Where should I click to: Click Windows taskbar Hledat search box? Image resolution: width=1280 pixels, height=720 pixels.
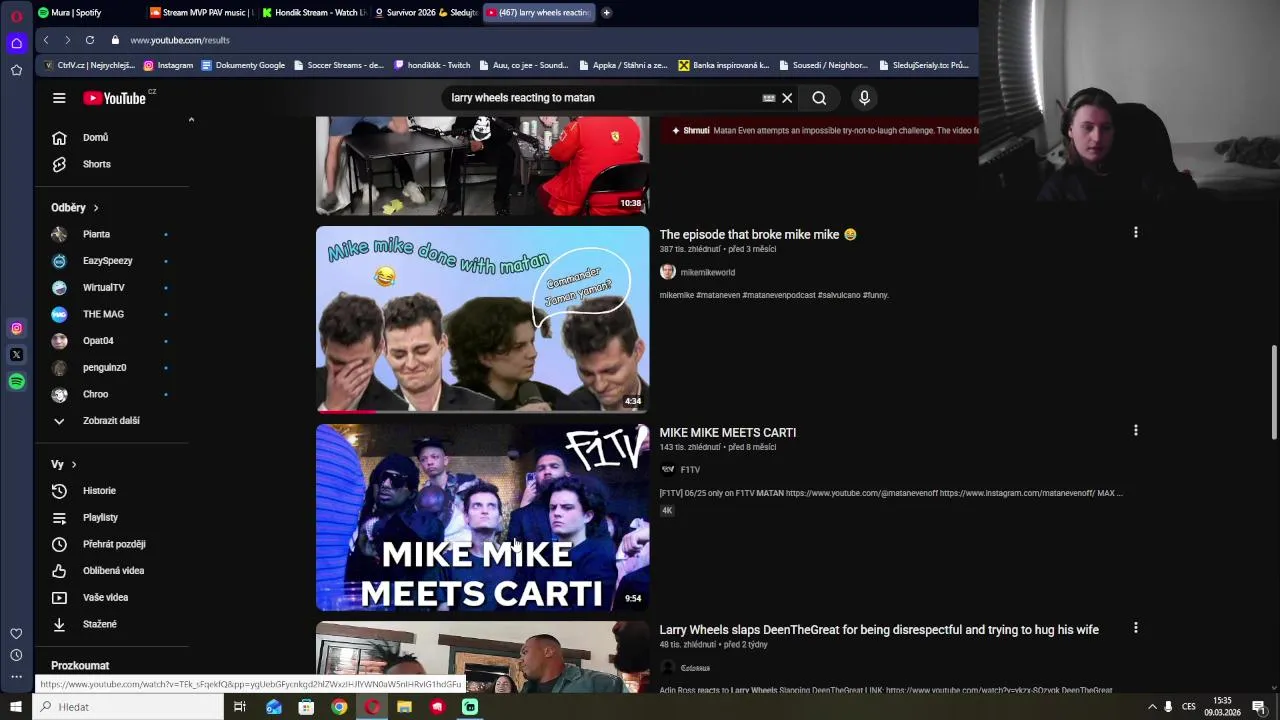click(129, 707)
